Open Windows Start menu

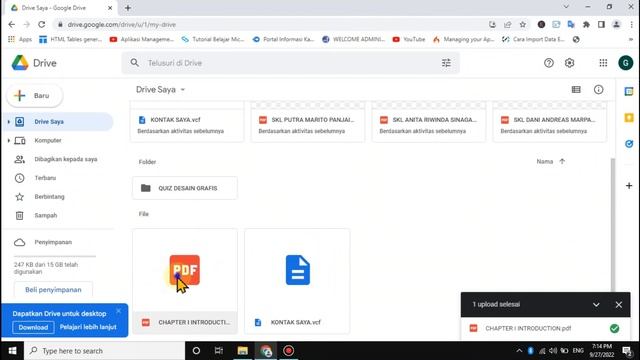pyautogui.click(x=12, y=351)
